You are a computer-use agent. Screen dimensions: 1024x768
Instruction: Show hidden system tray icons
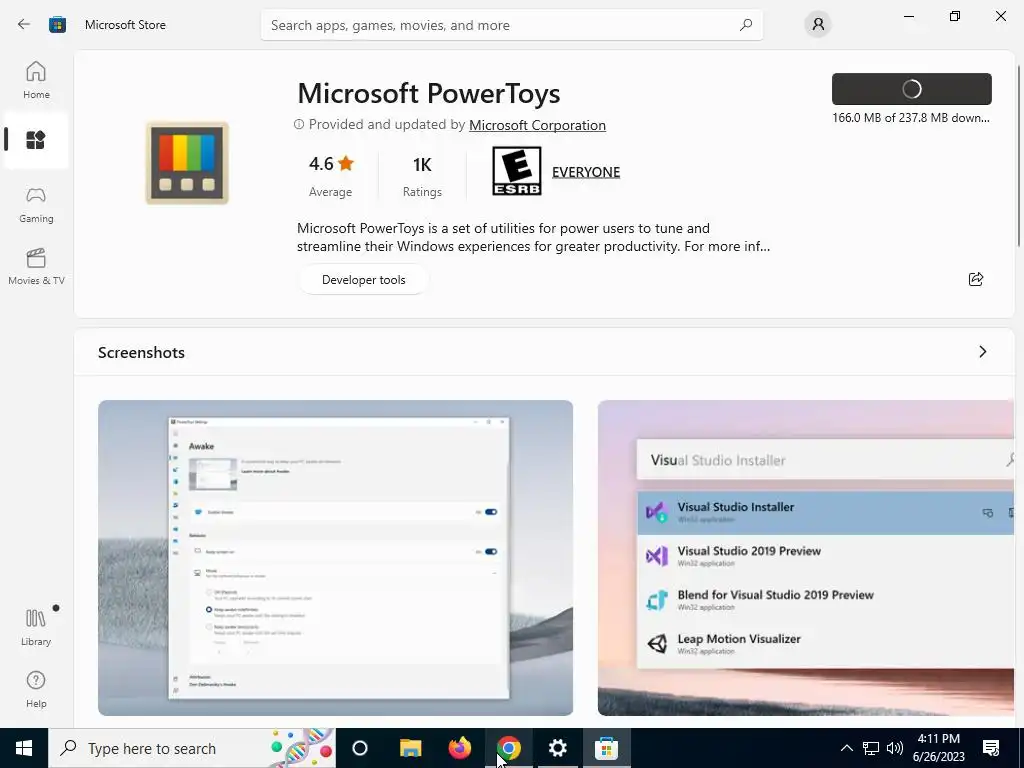pyautogui.click(x=846, y=748)
